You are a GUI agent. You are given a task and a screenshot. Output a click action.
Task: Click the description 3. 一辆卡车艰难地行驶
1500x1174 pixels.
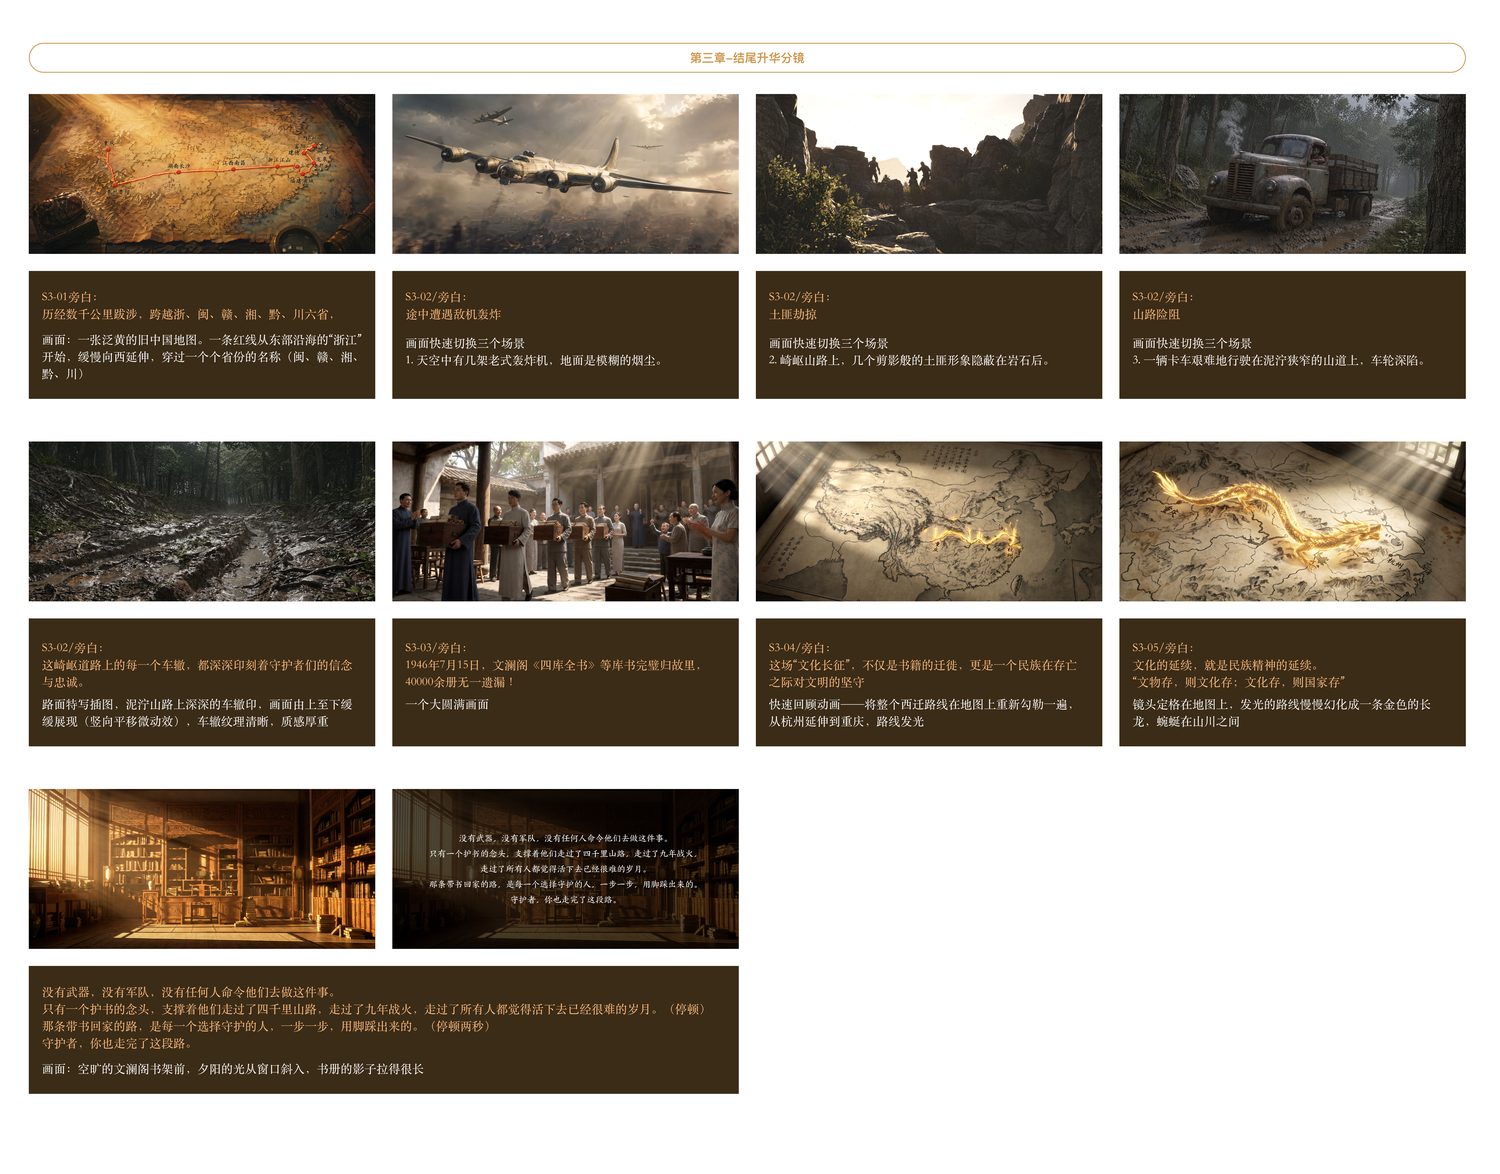1281,360
